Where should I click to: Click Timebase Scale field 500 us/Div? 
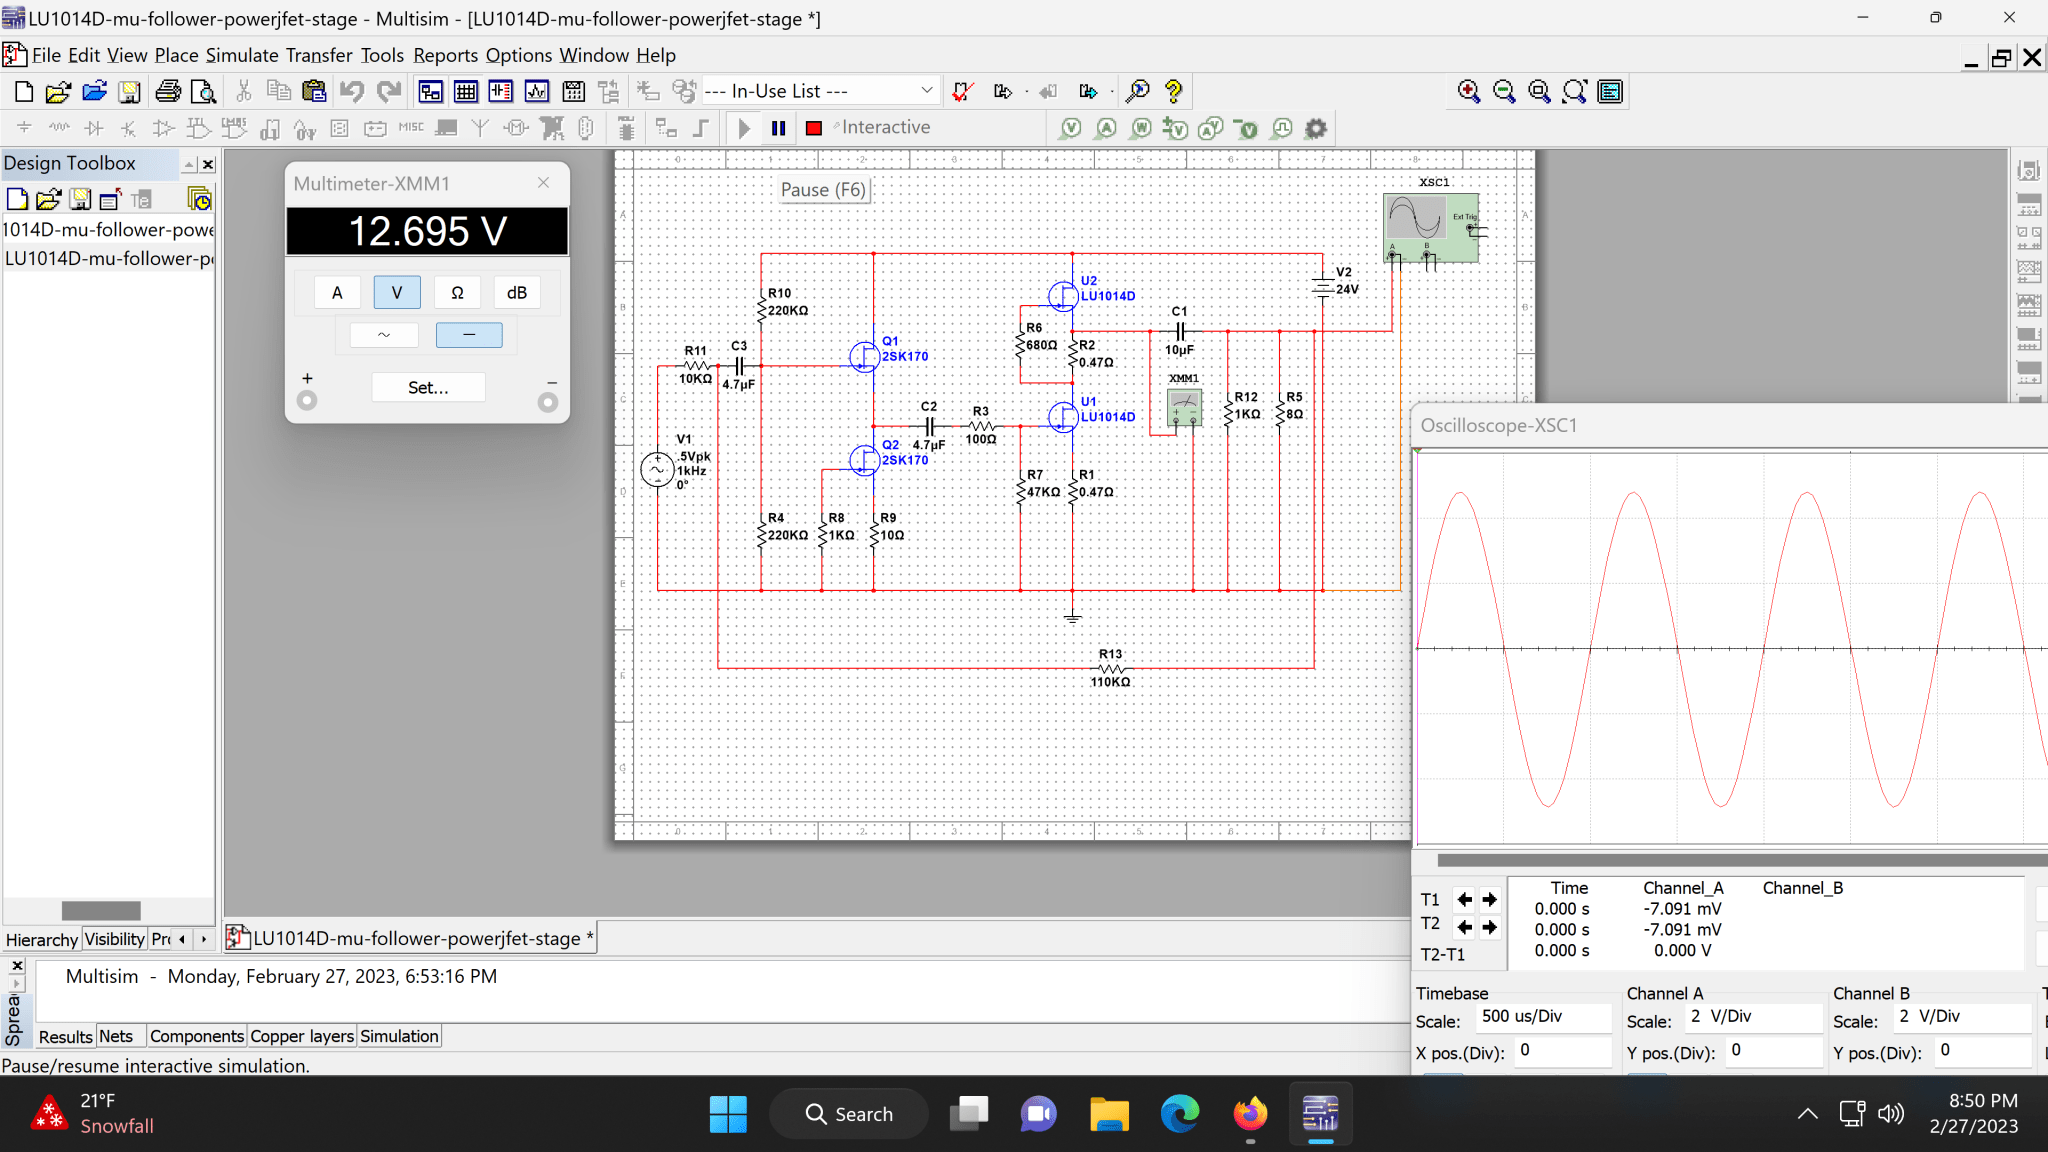pos(1543,1018)
